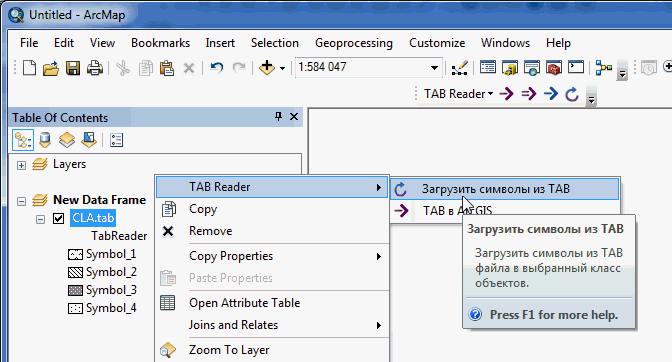The width and height of the screenshot is (672, 362).
Task: Save the map with the floppy disk icon
Action: click(73, 68)
